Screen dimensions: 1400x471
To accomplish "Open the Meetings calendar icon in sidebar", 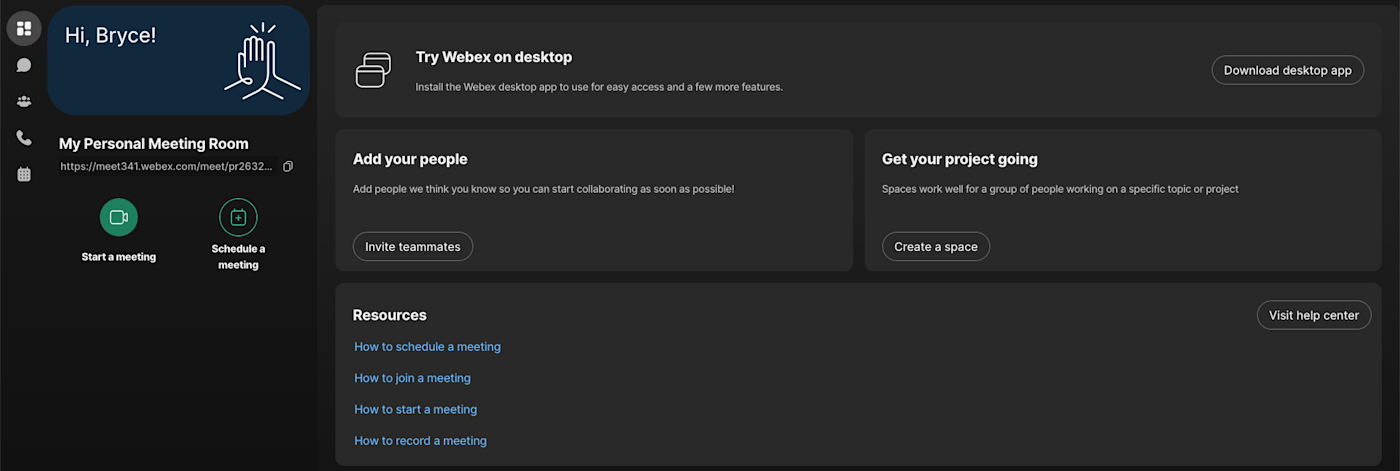I will (24, 174).
